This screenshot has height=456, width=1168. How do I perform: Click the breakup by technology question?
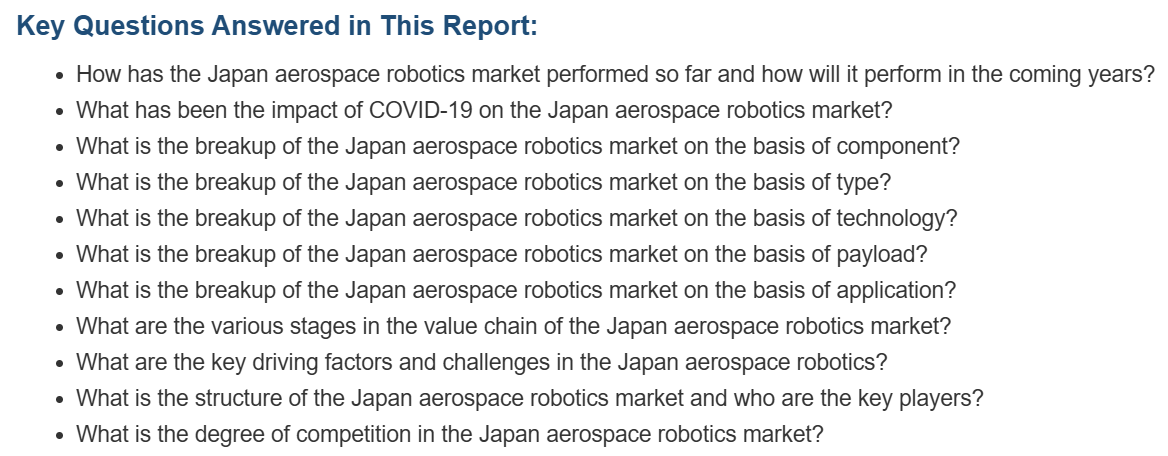(517, 218)
